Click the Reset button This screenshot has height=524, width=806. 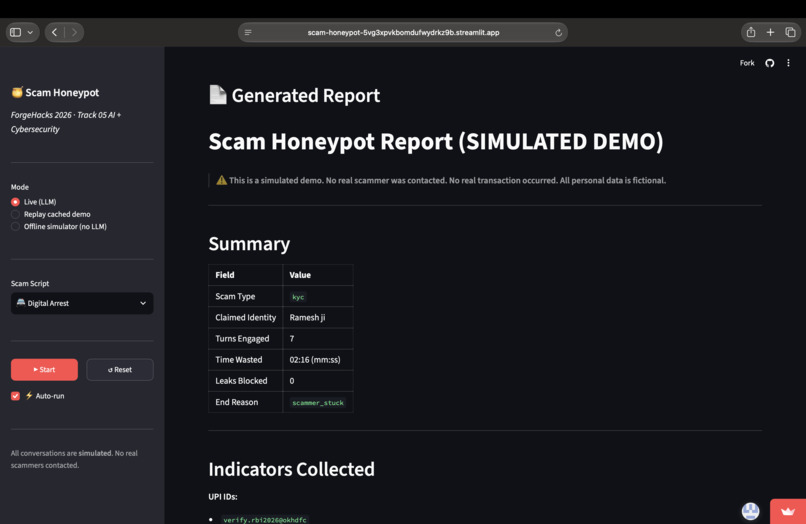[120, 370]
